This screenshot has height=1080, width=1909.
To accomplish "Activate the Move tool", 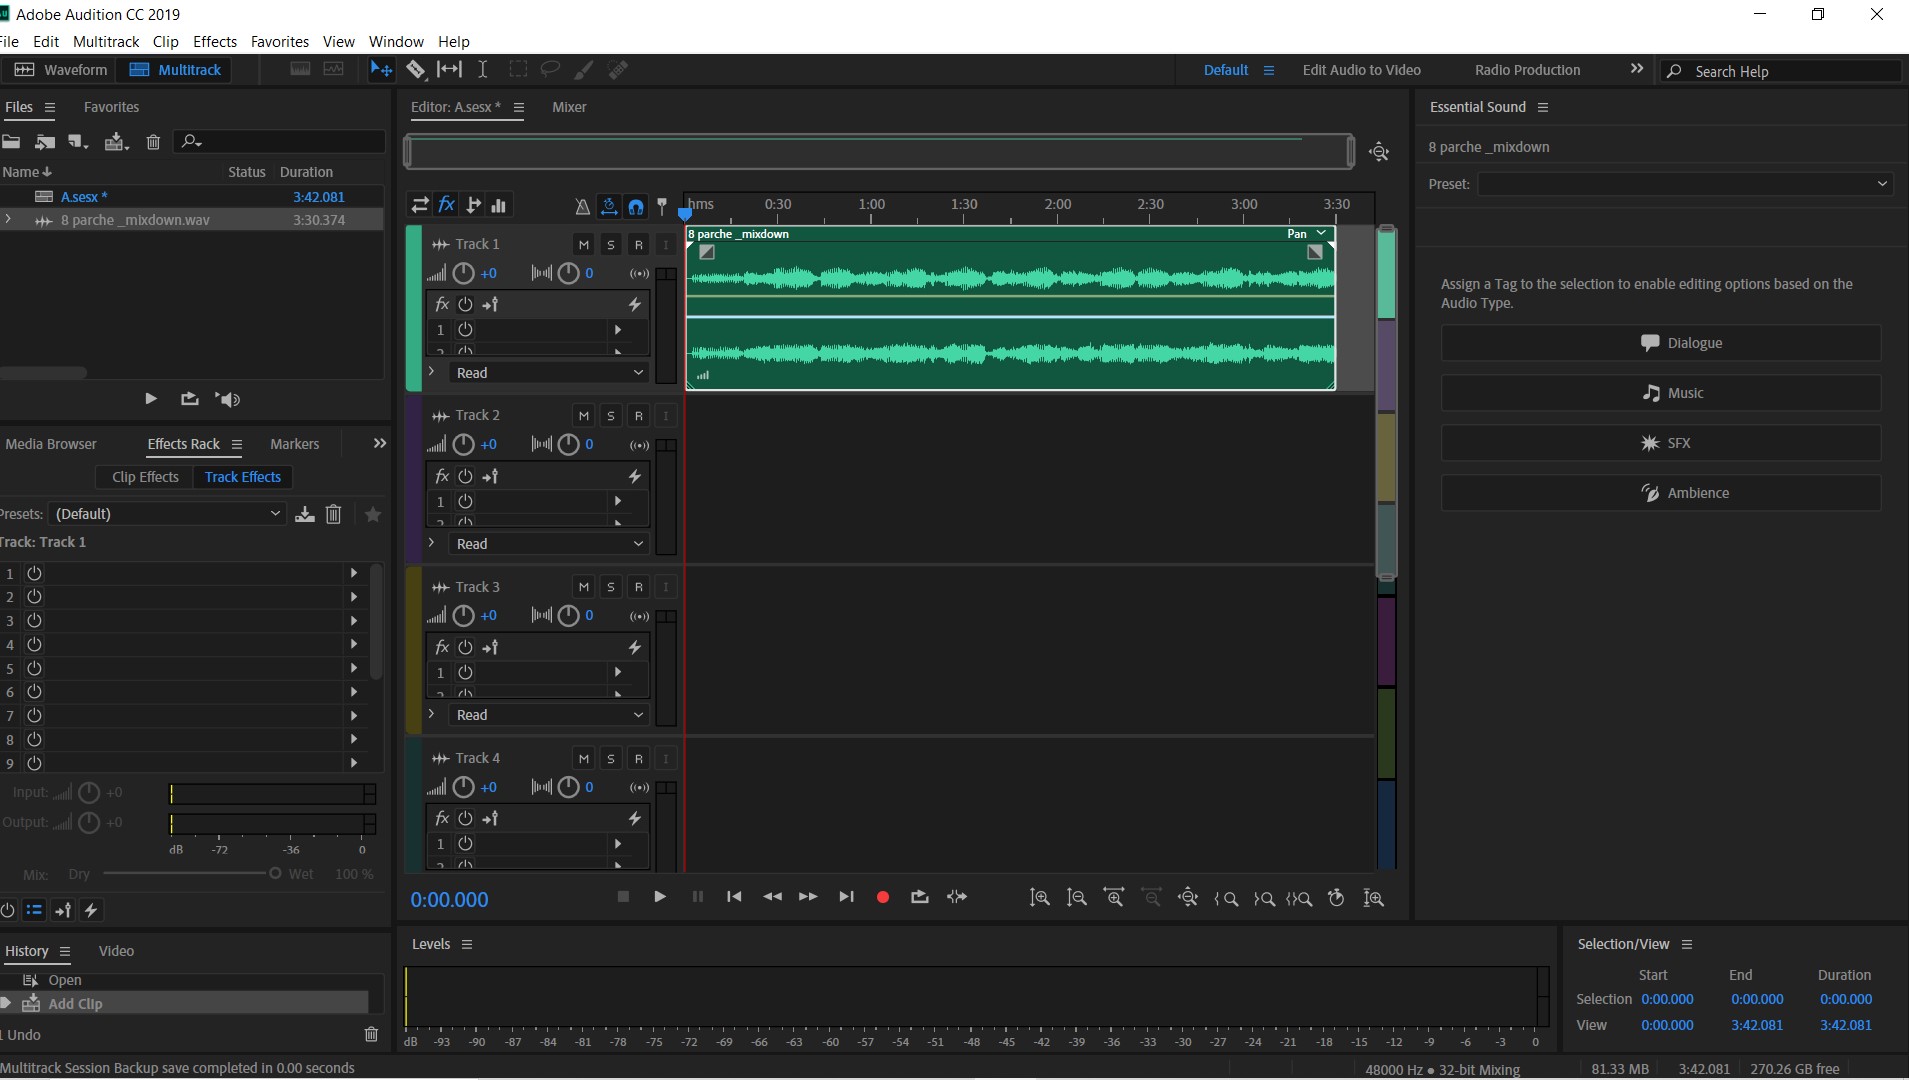I will point(381,70).
